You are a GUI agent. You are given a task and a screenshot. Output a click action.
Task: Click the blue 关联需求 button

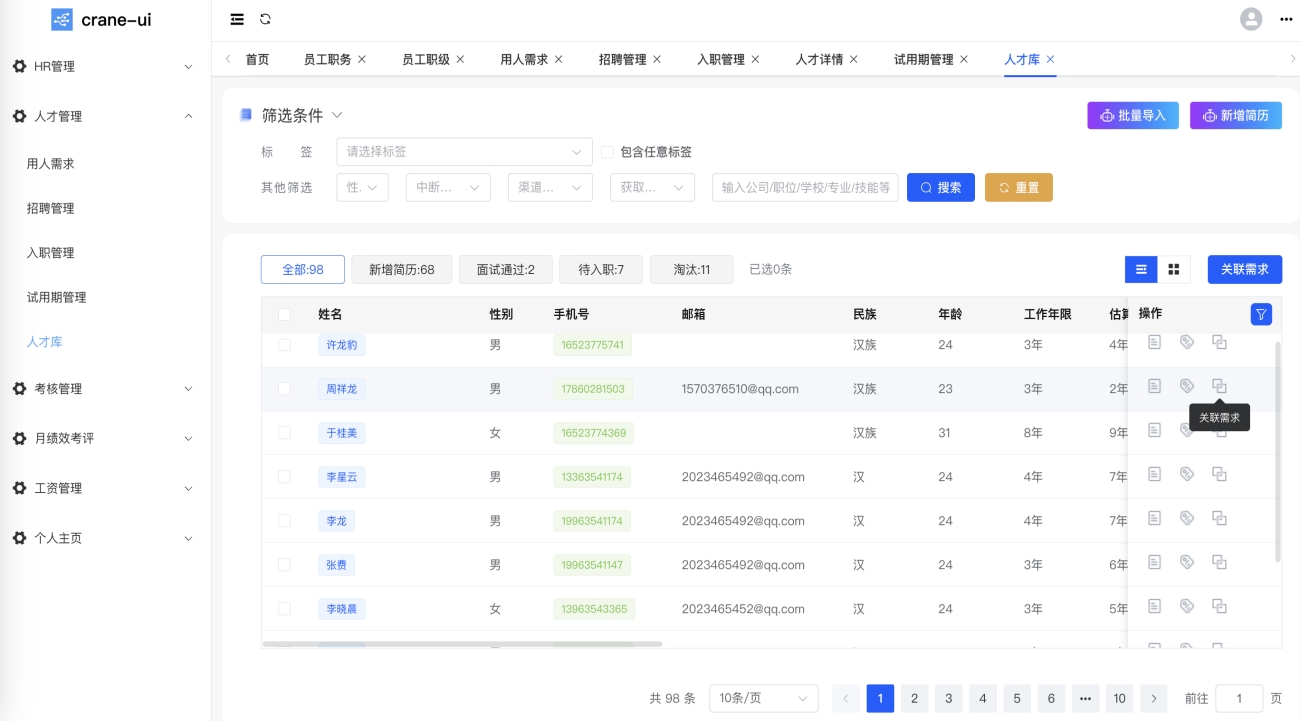(1245, 269)
